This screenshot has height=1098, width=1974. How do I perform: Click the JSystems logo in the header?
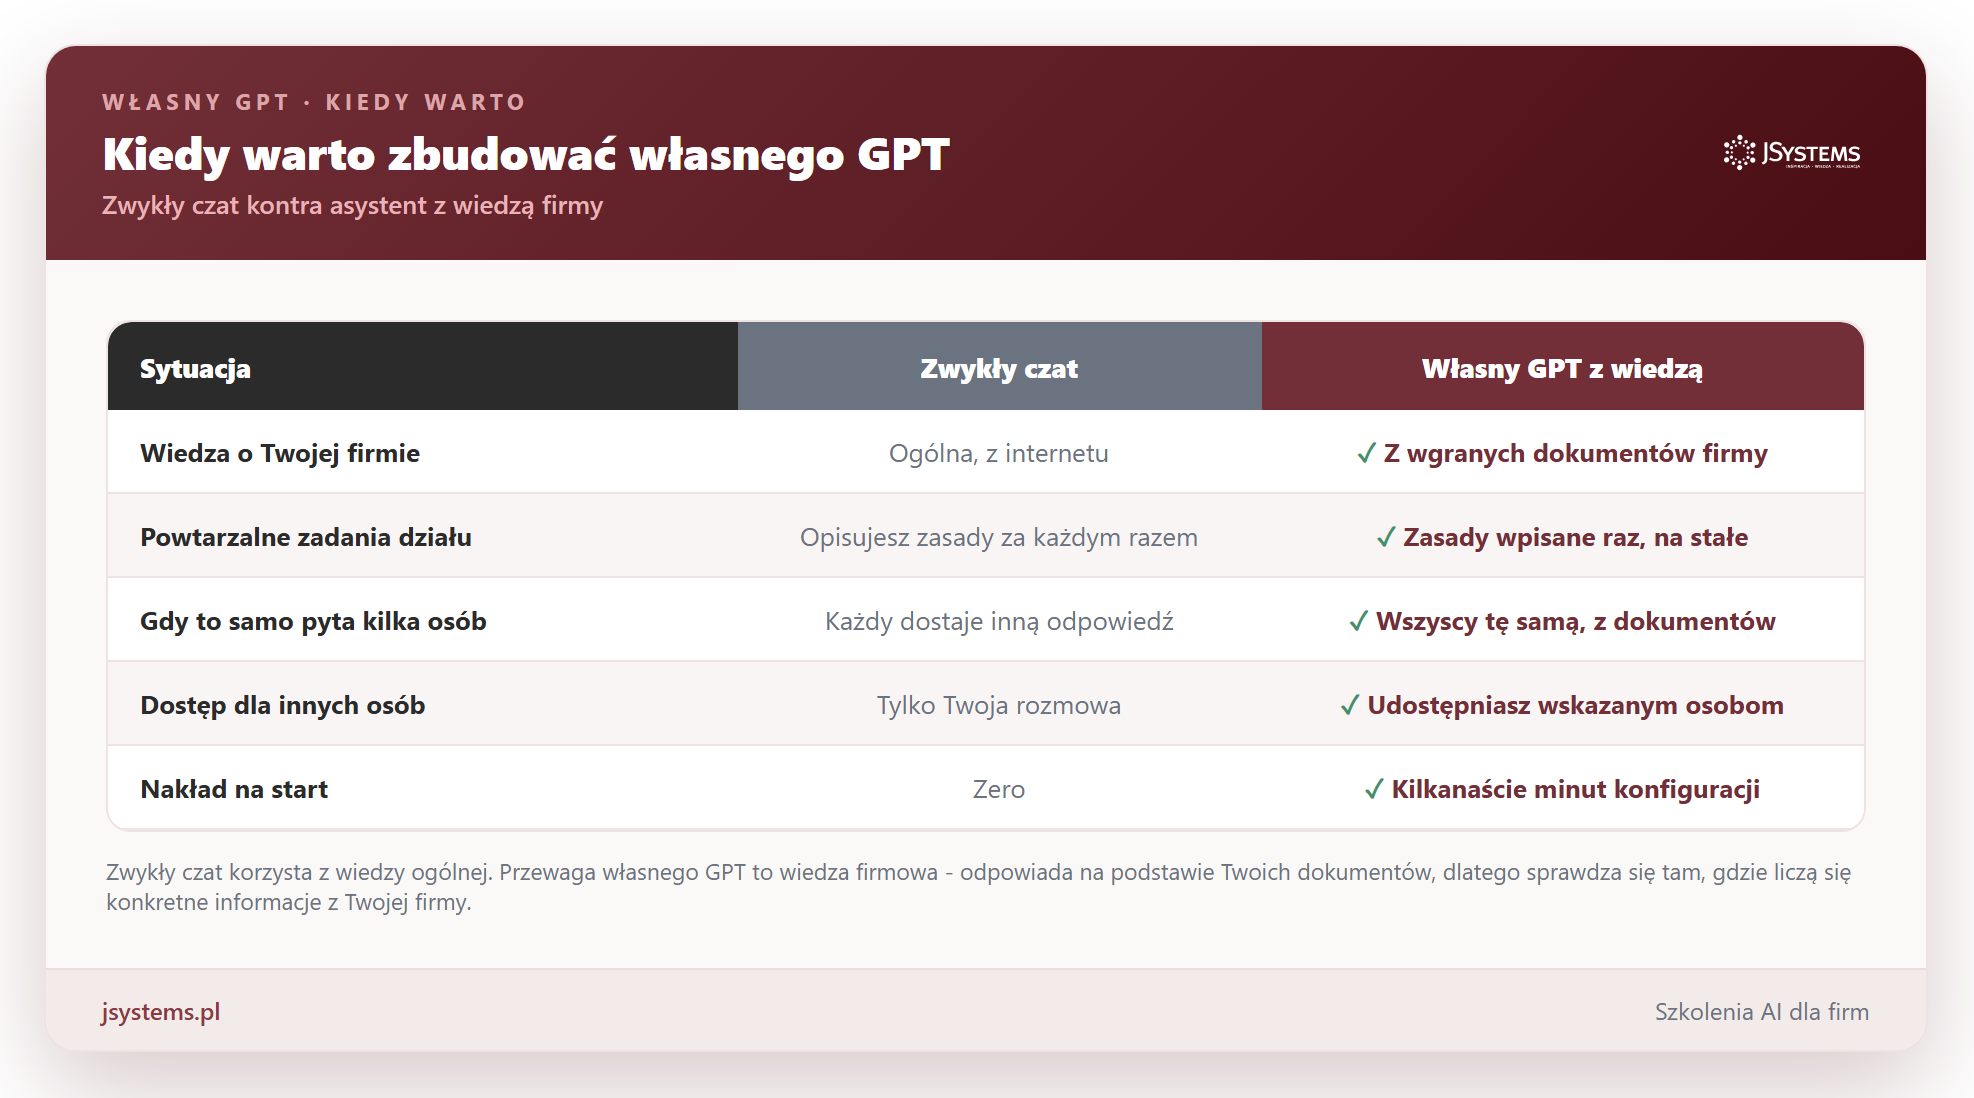pyautogui.click(x=1791, y=153)
